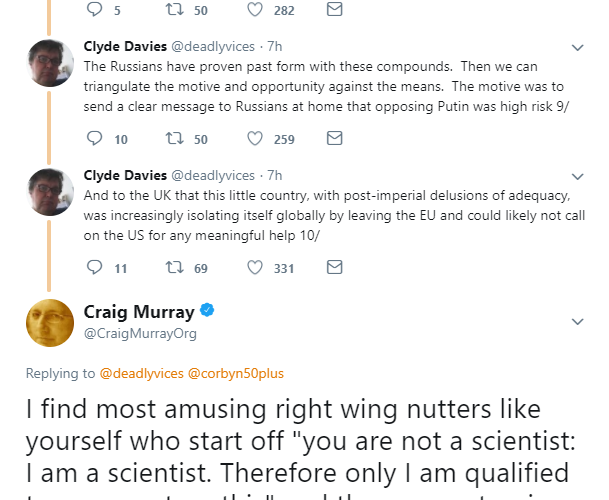Like the tweet showing 331 likes
Screen dimensions: 609x500
pos(256,267)
